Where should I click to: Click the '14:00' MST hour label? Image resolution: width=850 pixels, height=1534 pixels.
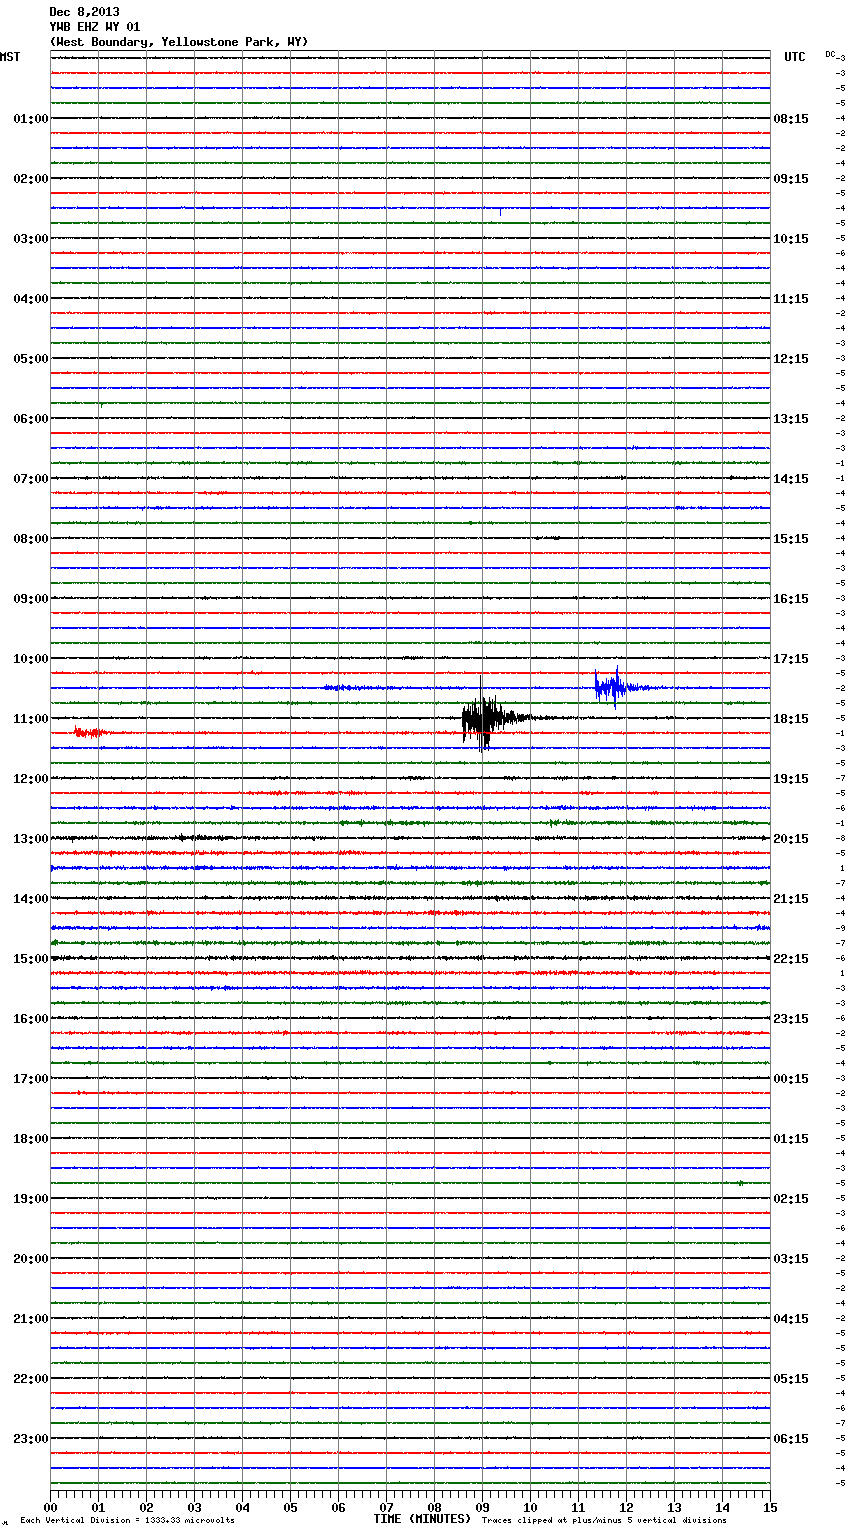(x=31, y=899)
